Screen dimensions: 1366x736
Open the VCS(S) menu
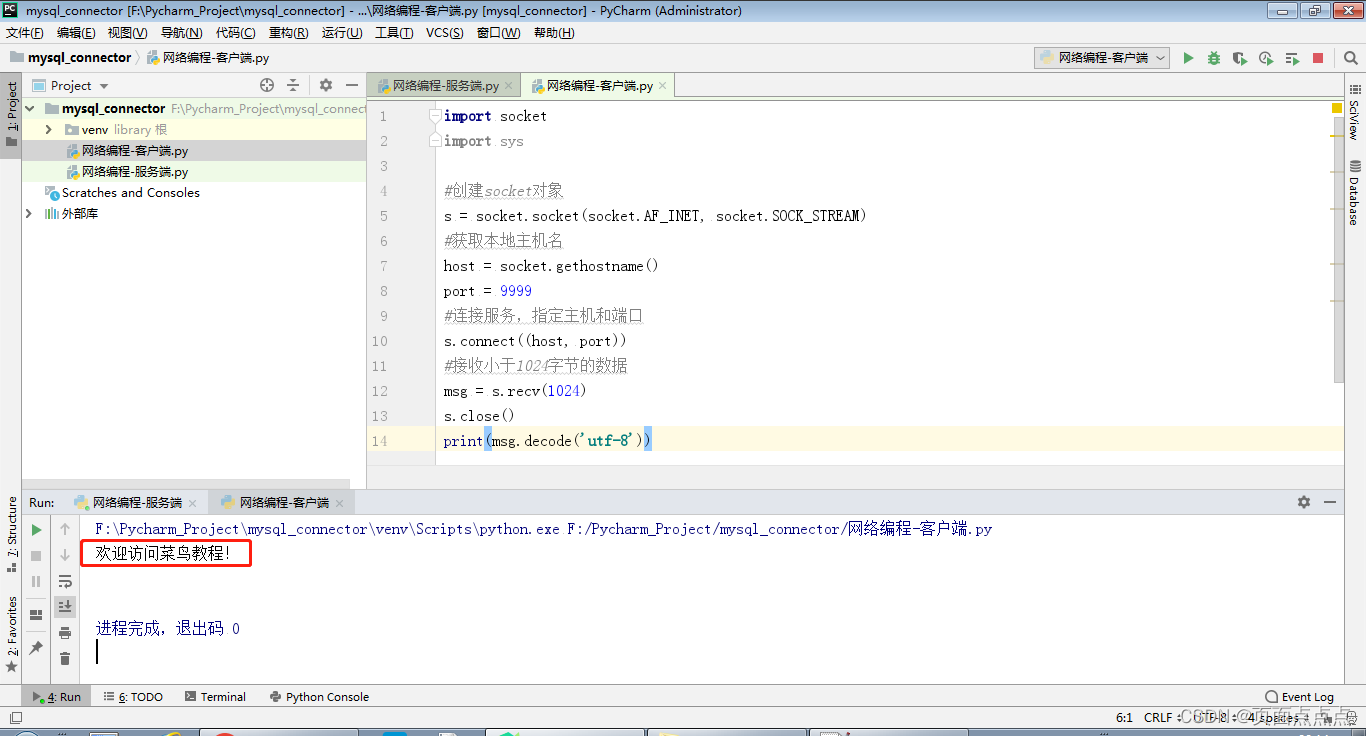coord(445,33)
